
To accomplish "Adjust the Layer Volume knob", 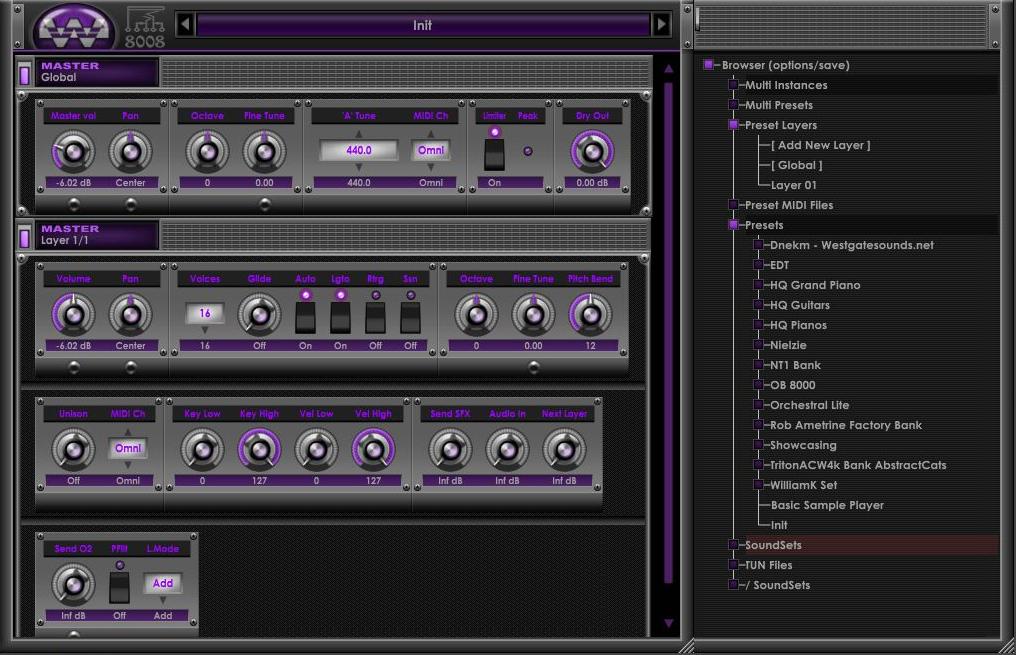I will click(73, 315).
